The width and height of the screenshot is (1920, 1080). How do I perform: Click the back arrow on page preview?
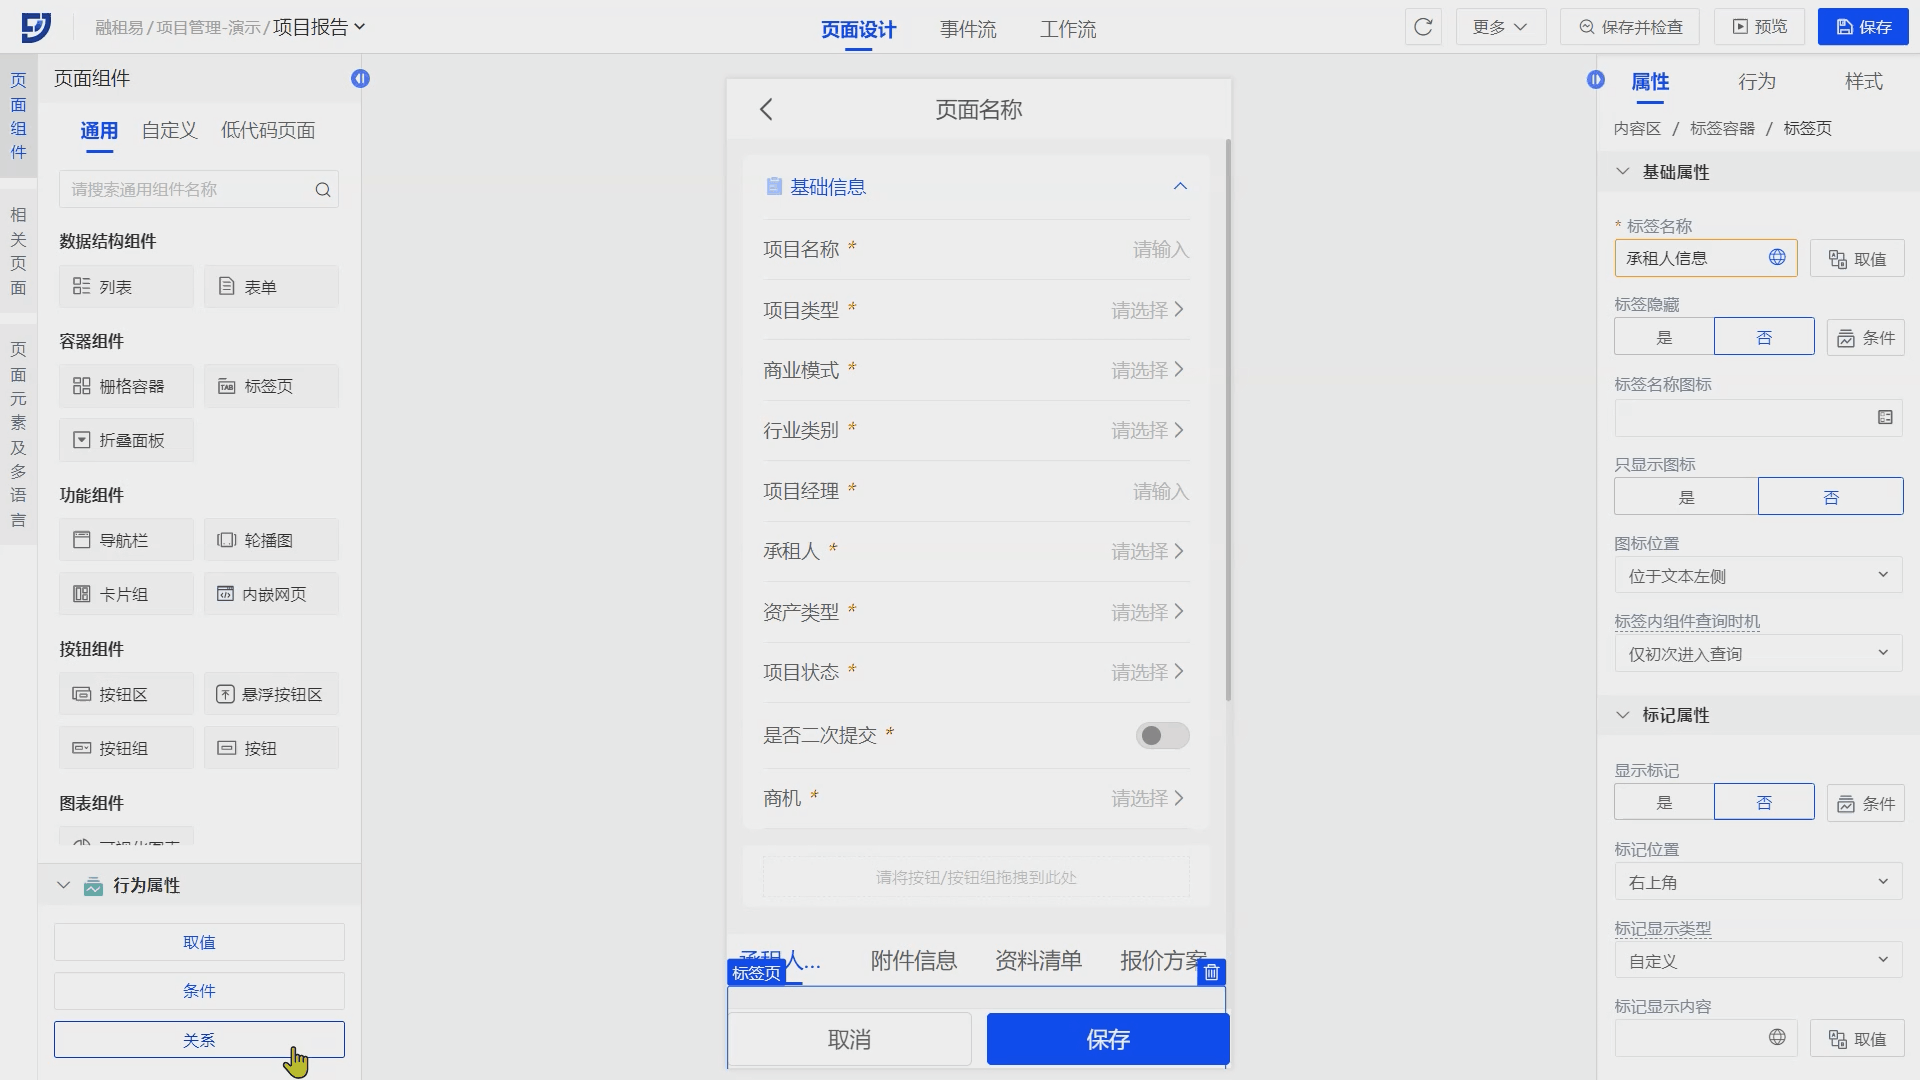coord(767,110)
